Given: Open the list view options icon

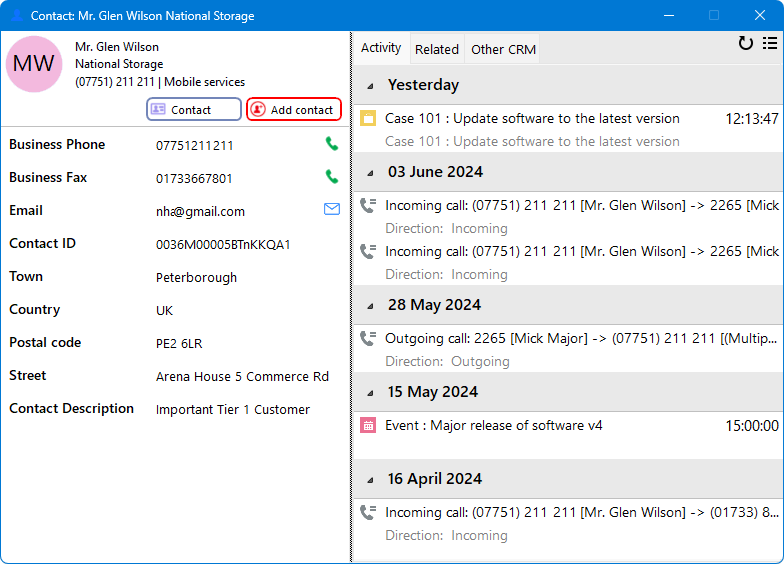Looking at the screenshot, I should pos(769,43).
